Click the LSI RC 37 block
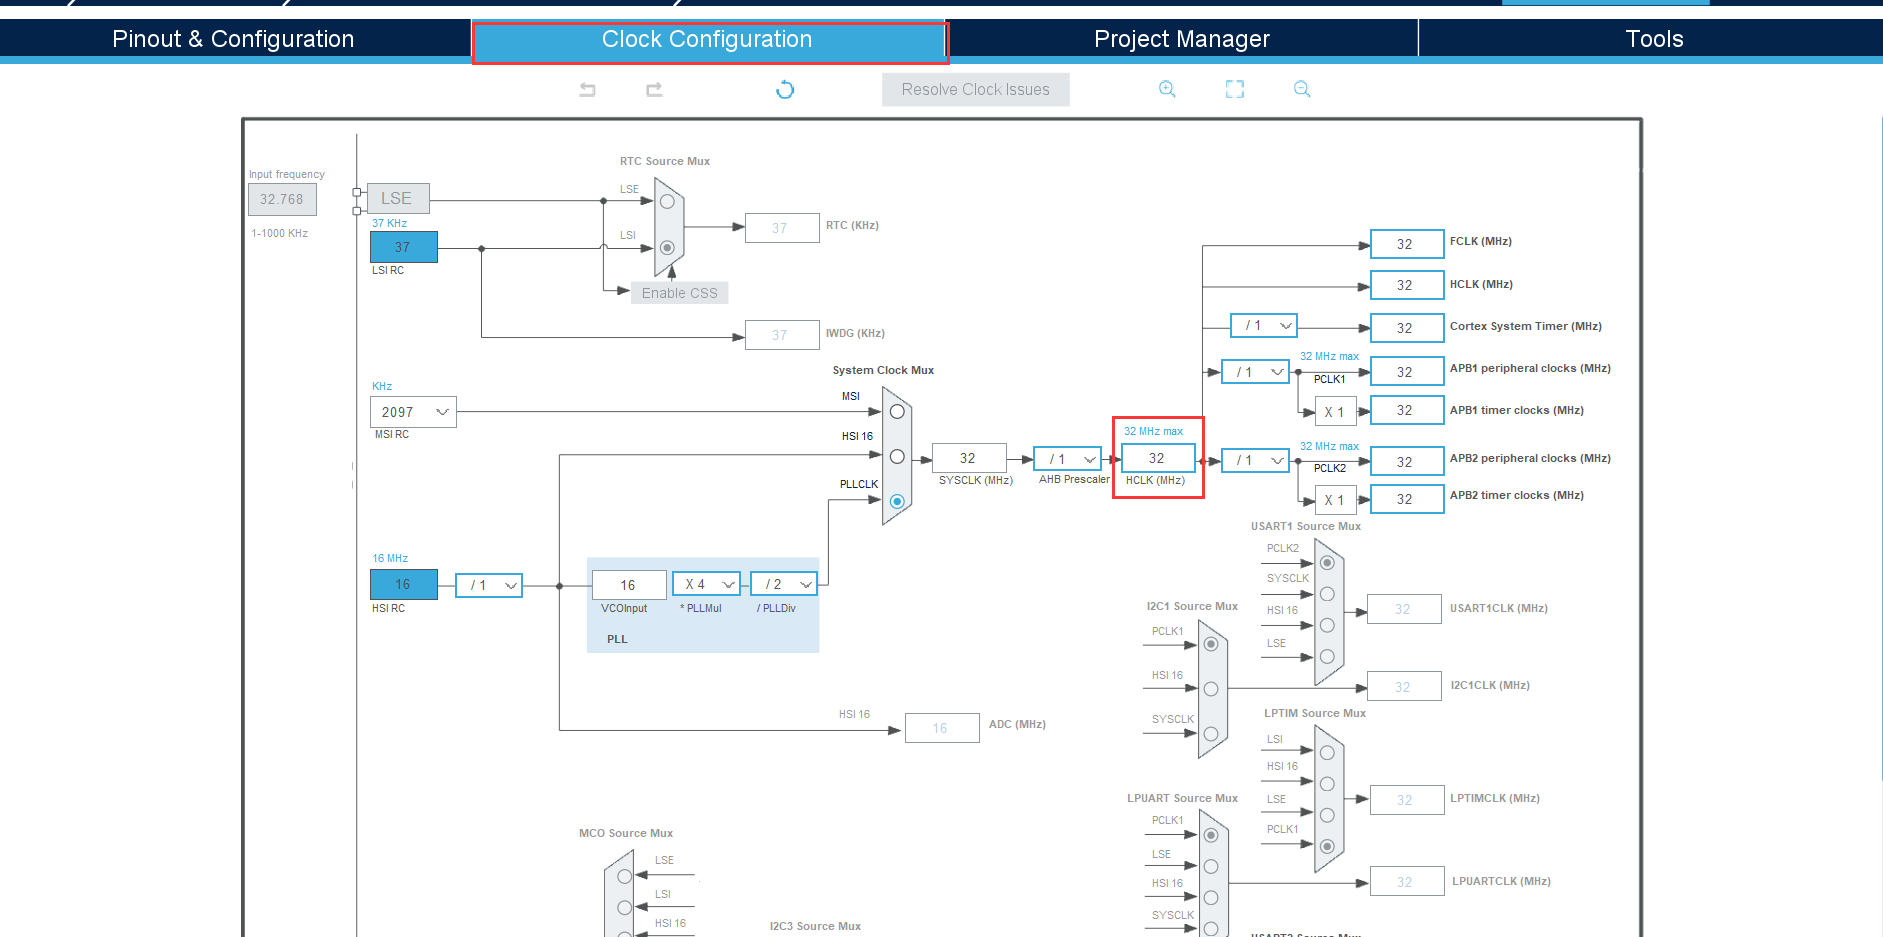The height and width of the screenshot is (937, 1883). pyautogui.click(x=404, y=247)
